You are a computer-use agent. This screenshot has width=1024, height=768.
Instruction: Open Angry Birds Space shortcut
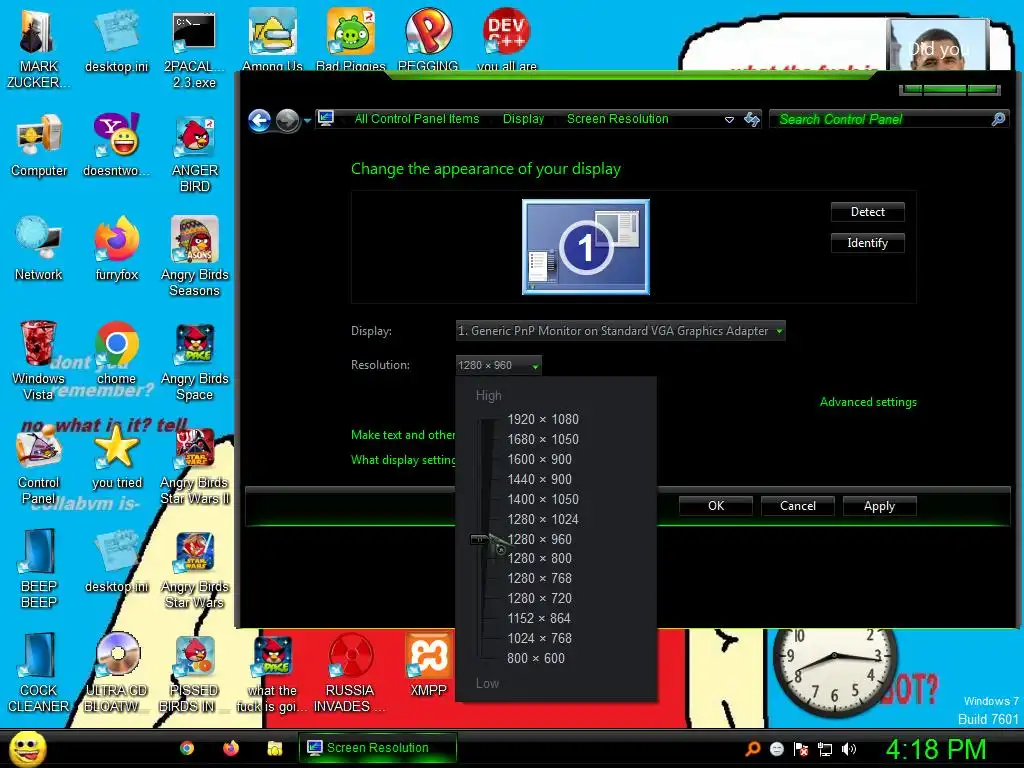[195, 361]
